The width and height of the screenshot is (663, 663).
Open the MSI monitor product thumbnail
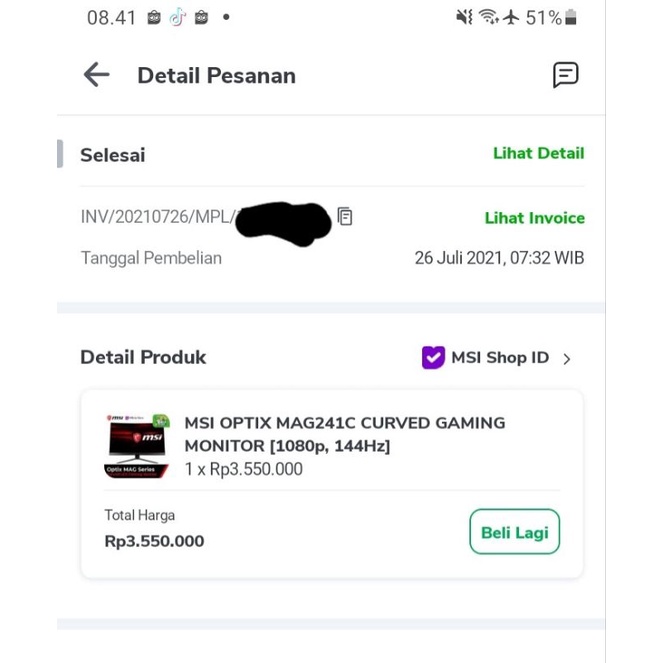click(x=136, y=446)
